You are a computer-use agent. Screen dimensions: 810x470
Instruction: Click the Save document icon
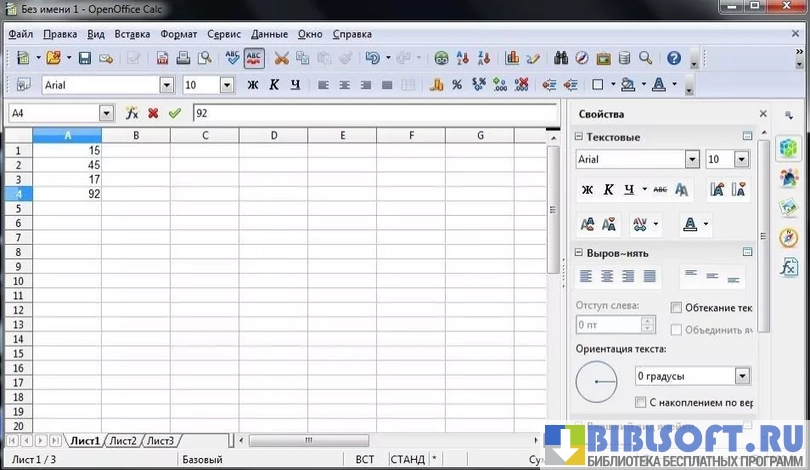[x=85, y=58]
